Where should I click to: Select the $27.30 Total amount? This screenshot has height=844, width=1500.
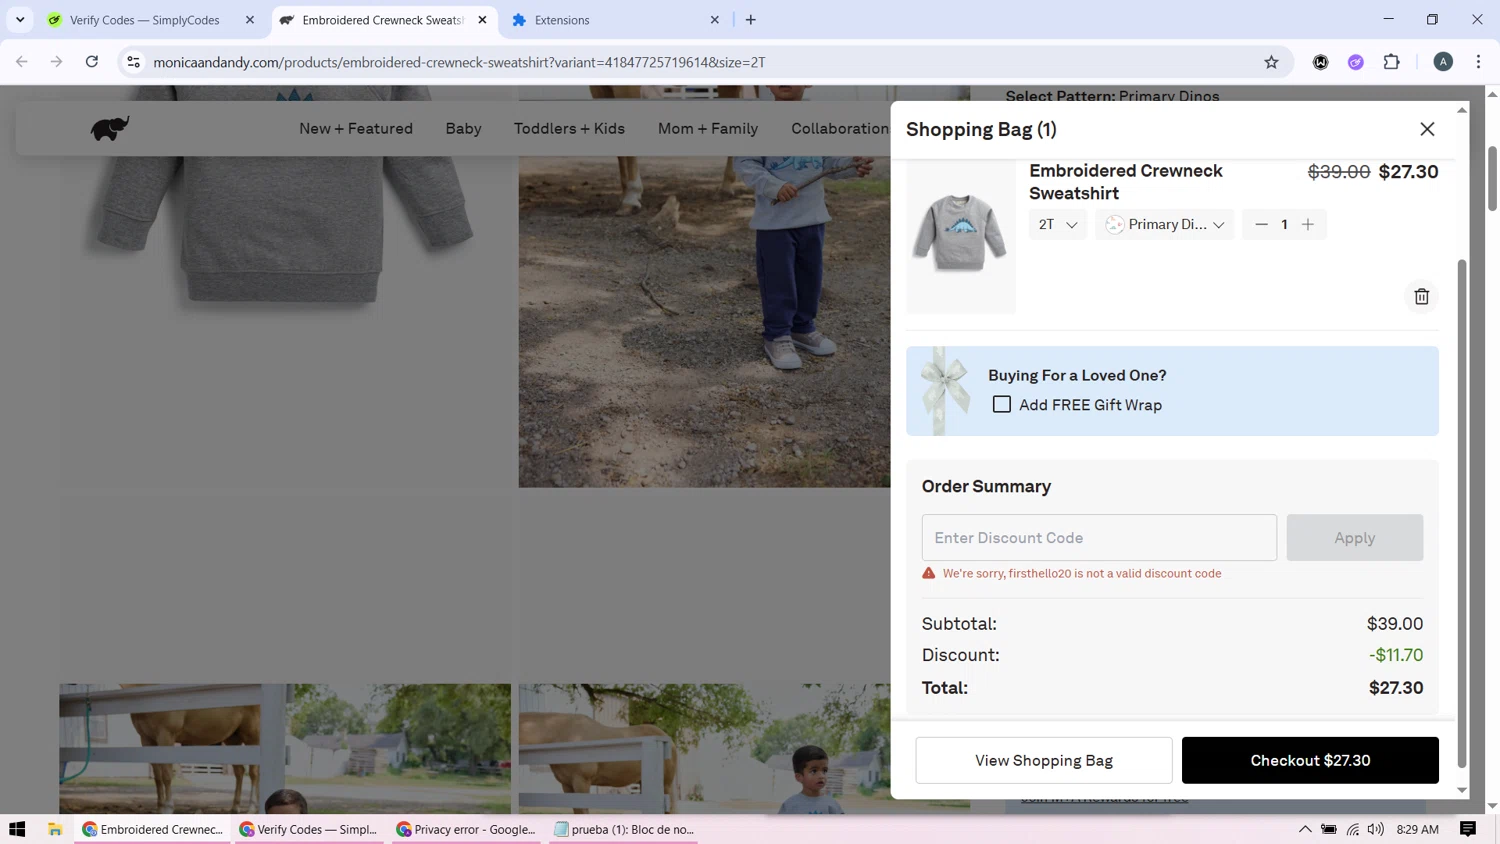(x=1396, y=687)
